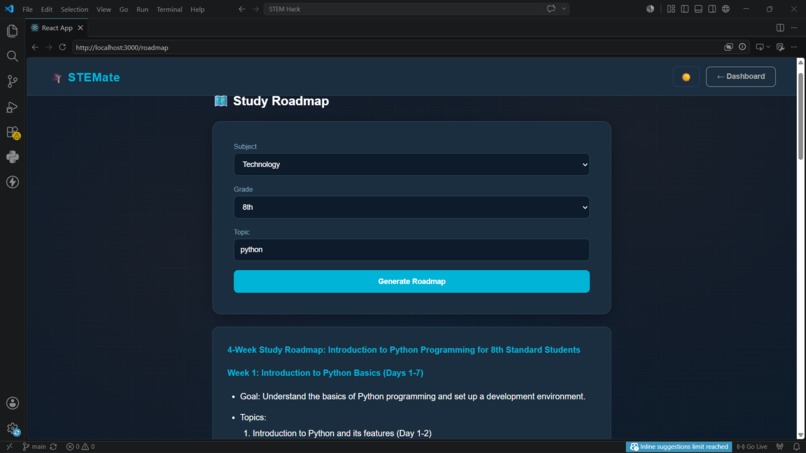Image resolution: width=806 pixels, height=453 pixels.
Task: Open the Selection menu
Action: pos(74,9)
